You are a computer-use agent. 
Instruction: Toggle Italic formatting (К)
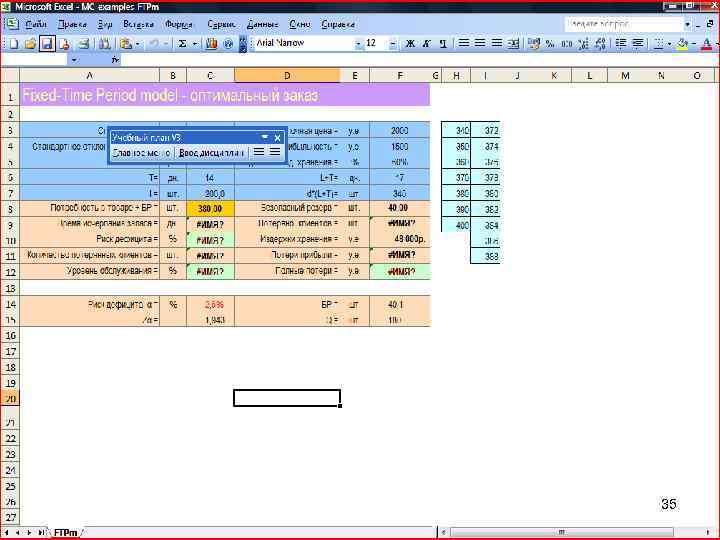(x=427, y=44)
